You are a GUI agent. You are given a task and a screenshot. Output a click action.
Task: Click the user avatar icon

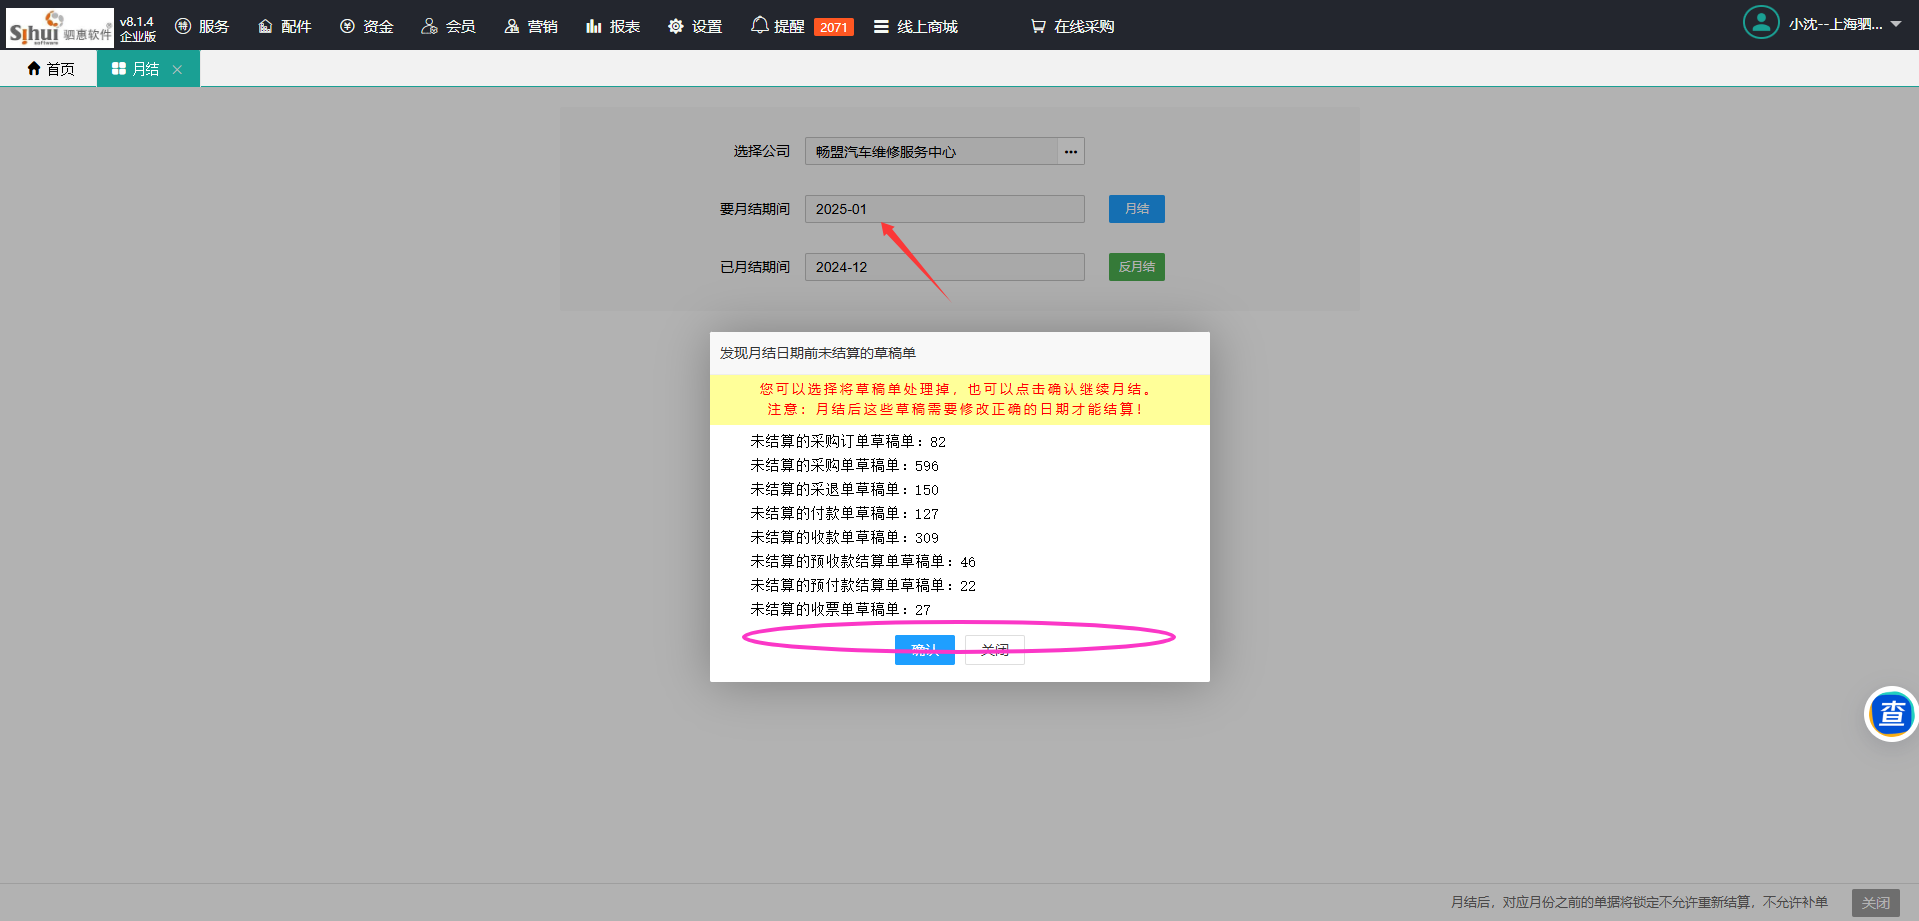pos(1760,23)
